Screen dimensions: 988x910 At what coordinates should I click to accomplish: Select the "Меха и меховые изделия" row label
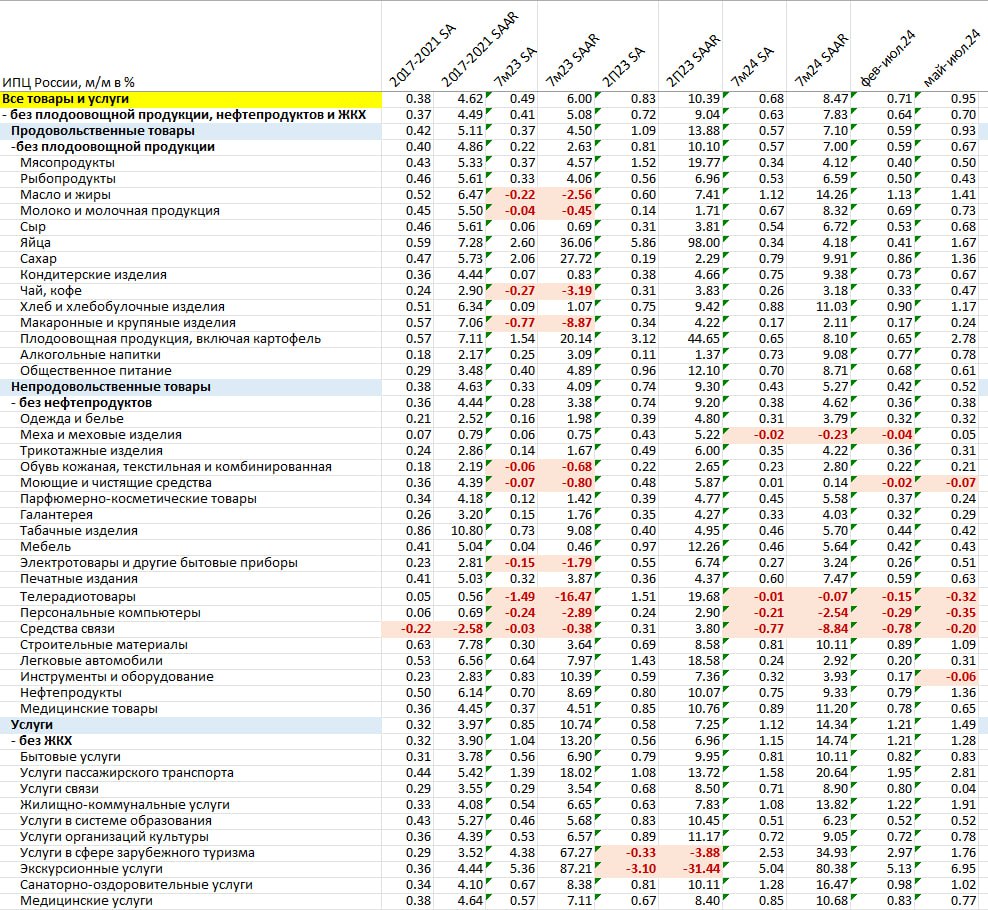(x=101, y=435)
